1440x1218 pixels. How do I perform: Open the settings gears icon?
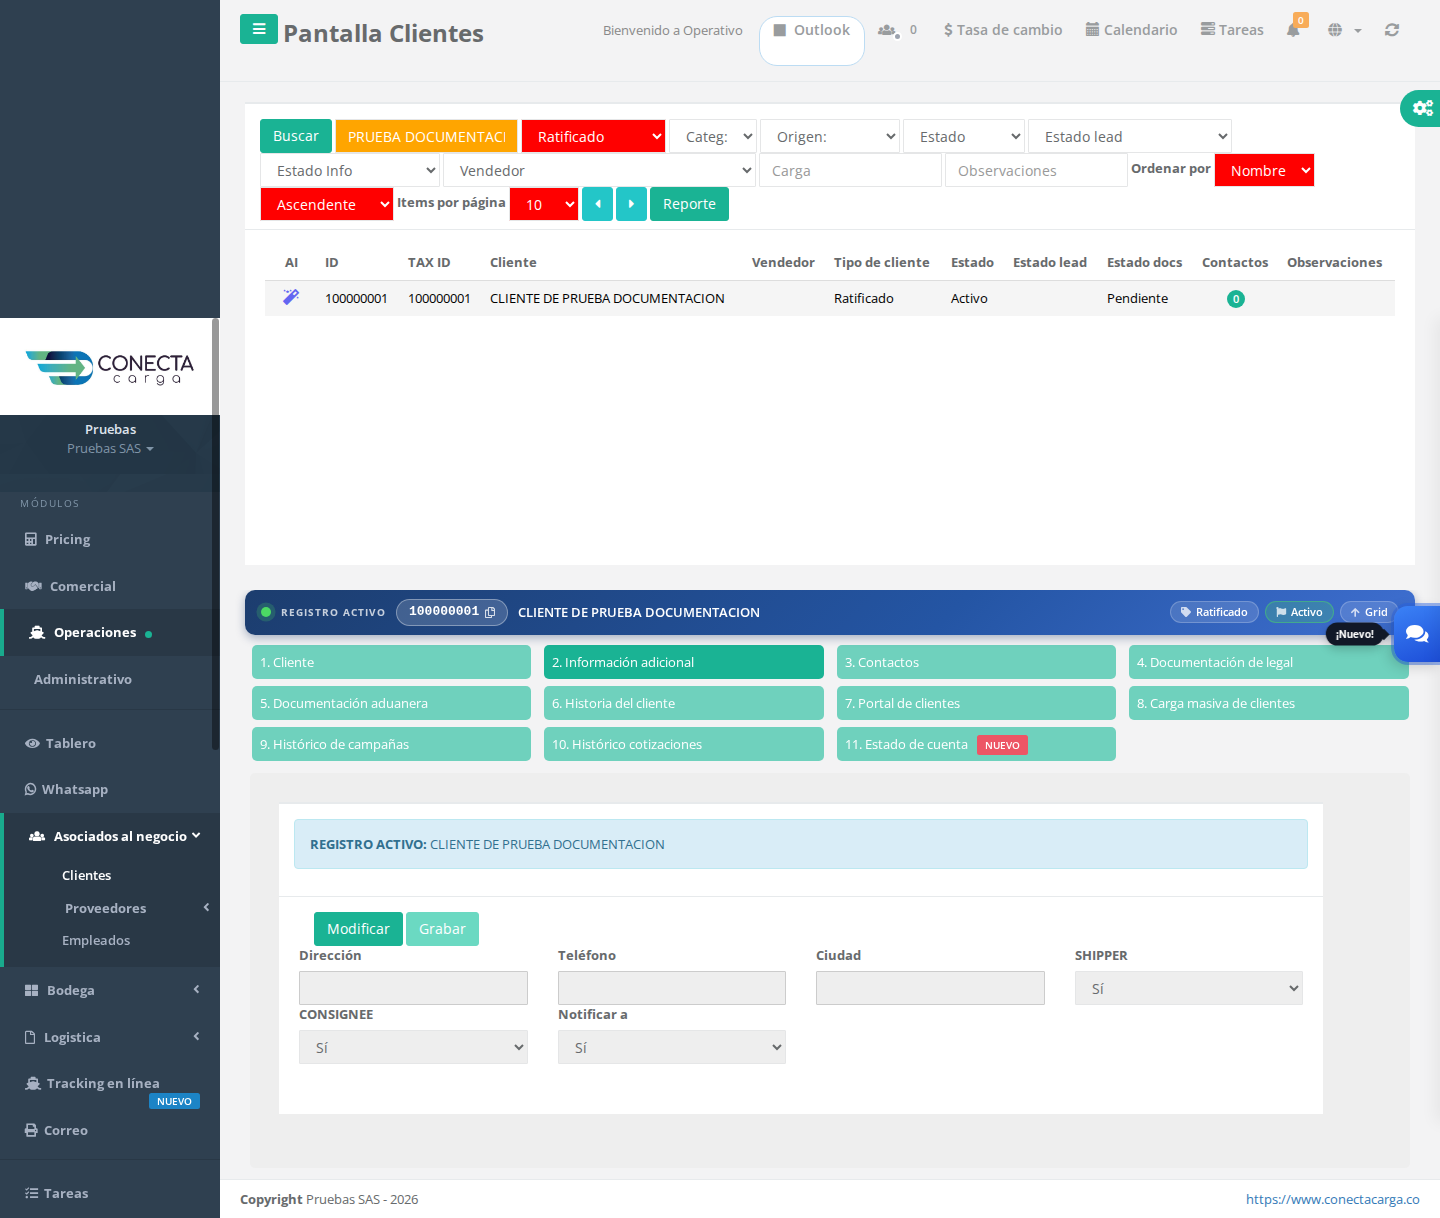click(1422, 108)
